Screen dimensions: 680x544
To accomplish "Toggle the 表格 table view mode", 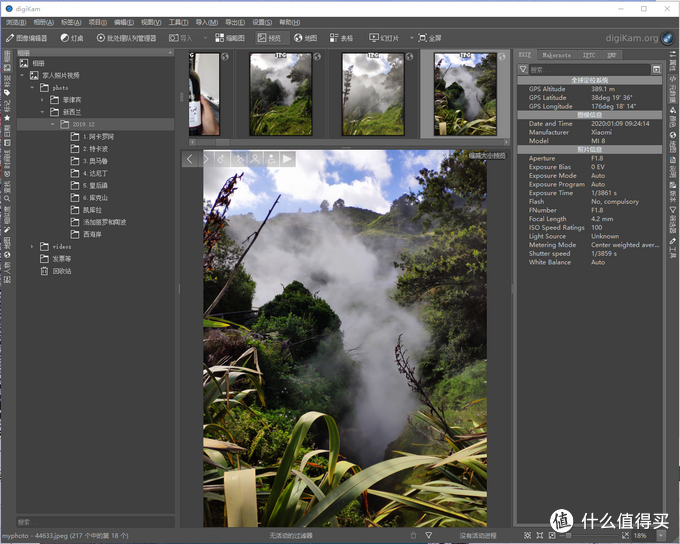I will tap(340, 38).
